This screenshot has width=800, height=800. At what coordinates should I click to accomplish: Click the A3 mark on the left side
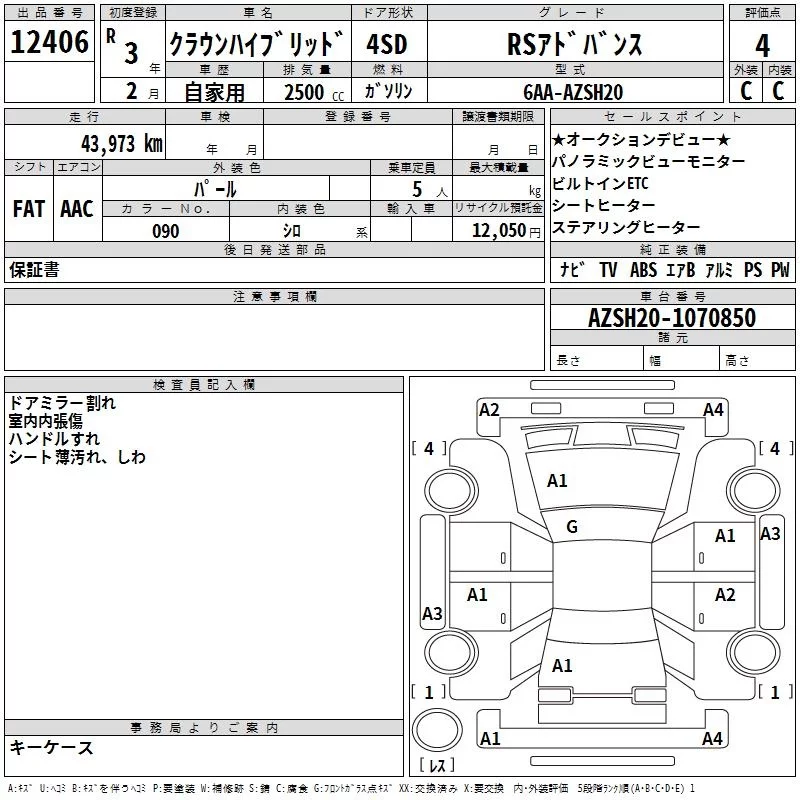[x=432, y=614]
